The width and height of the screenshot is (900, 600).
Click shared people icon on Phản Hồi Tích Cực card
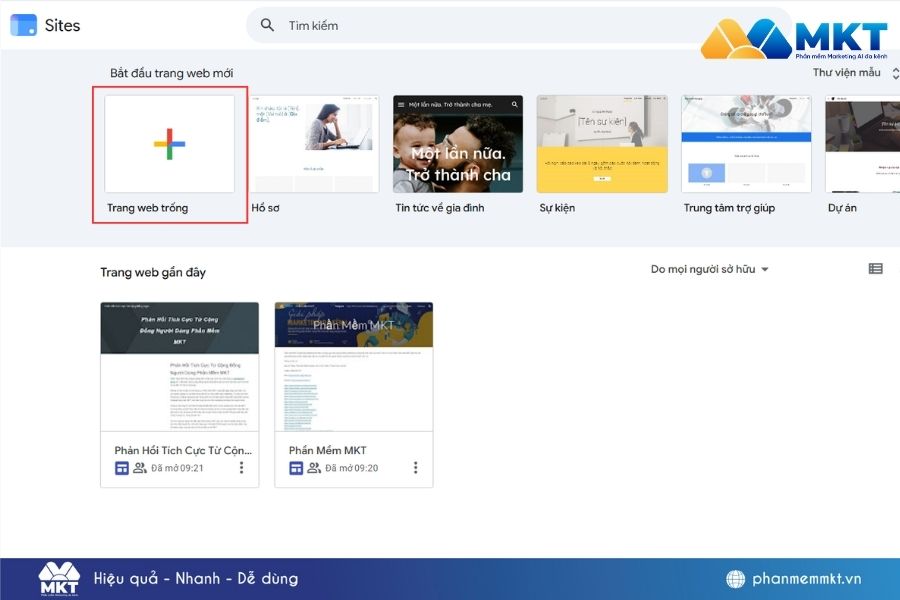(140, 468)
